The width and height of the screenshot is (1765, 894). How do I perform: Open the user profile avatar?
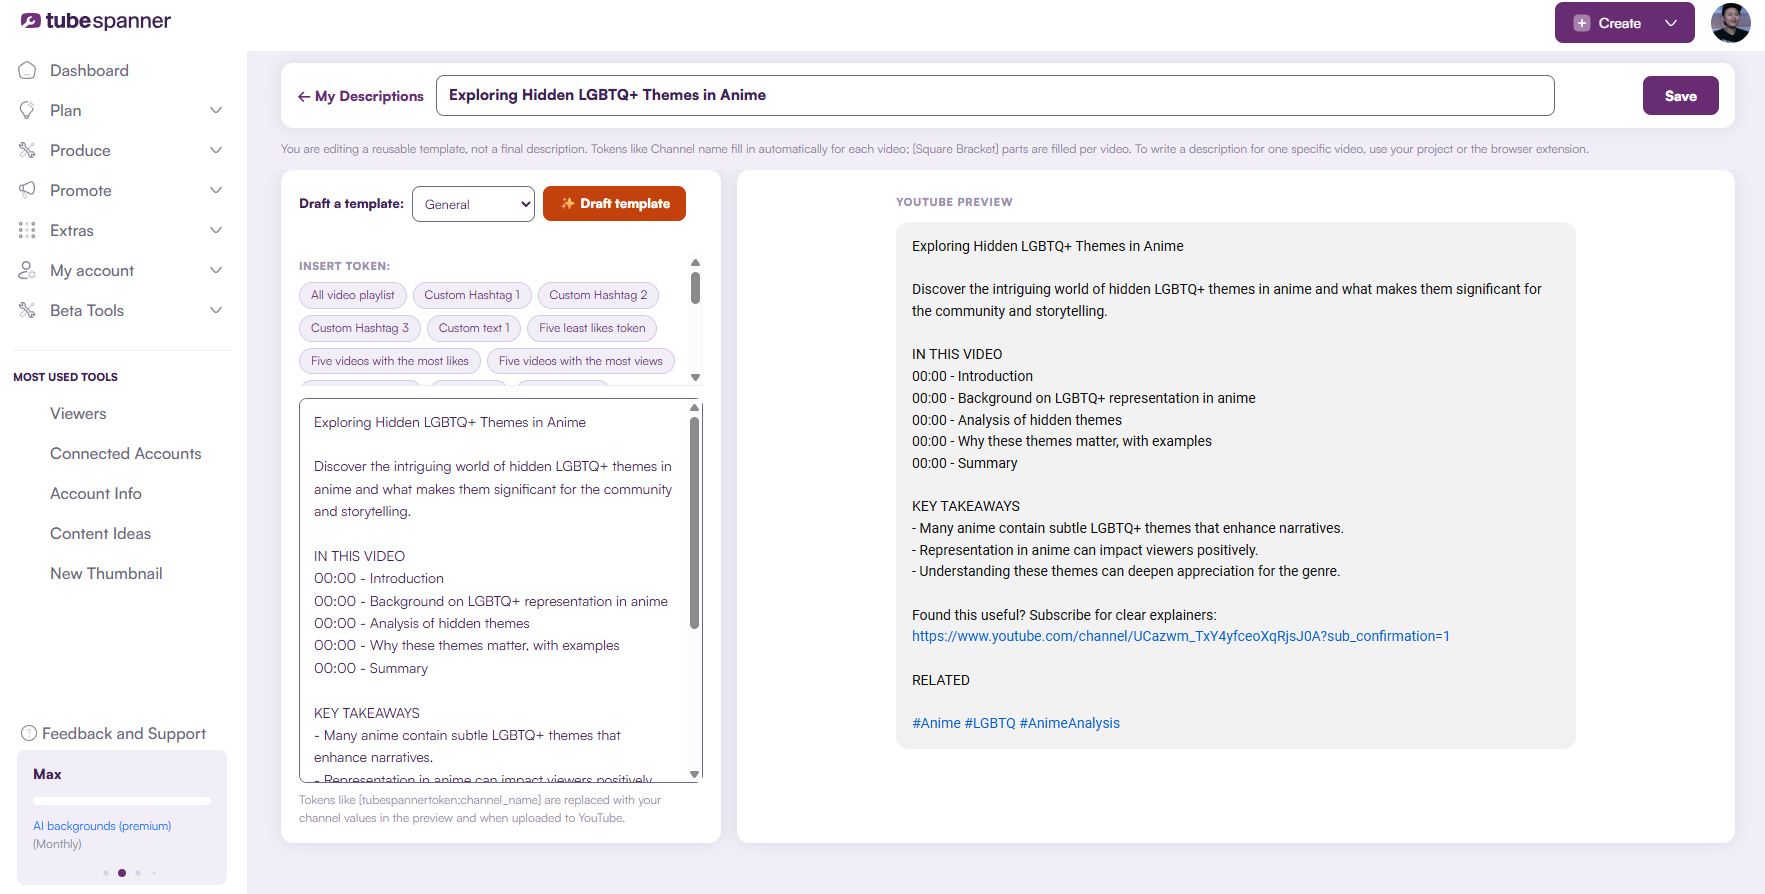tap(1731, 23)
